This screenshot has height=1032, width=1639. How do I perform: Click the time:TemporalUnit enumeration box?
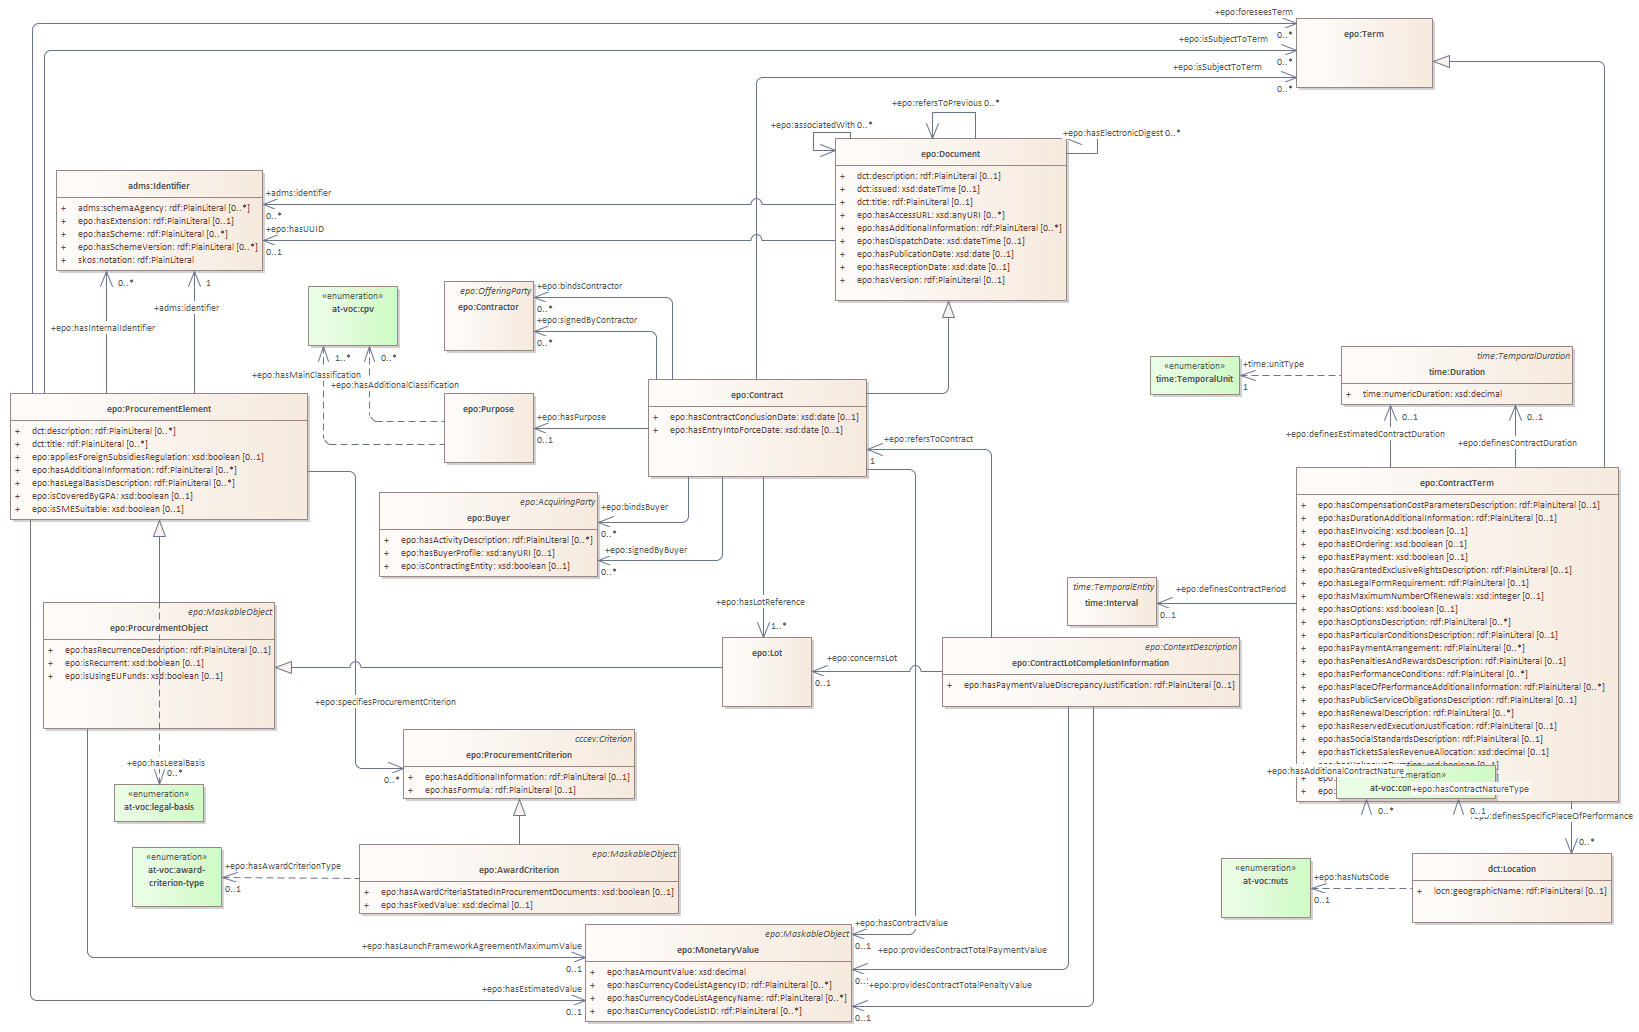coord(1194,375)
